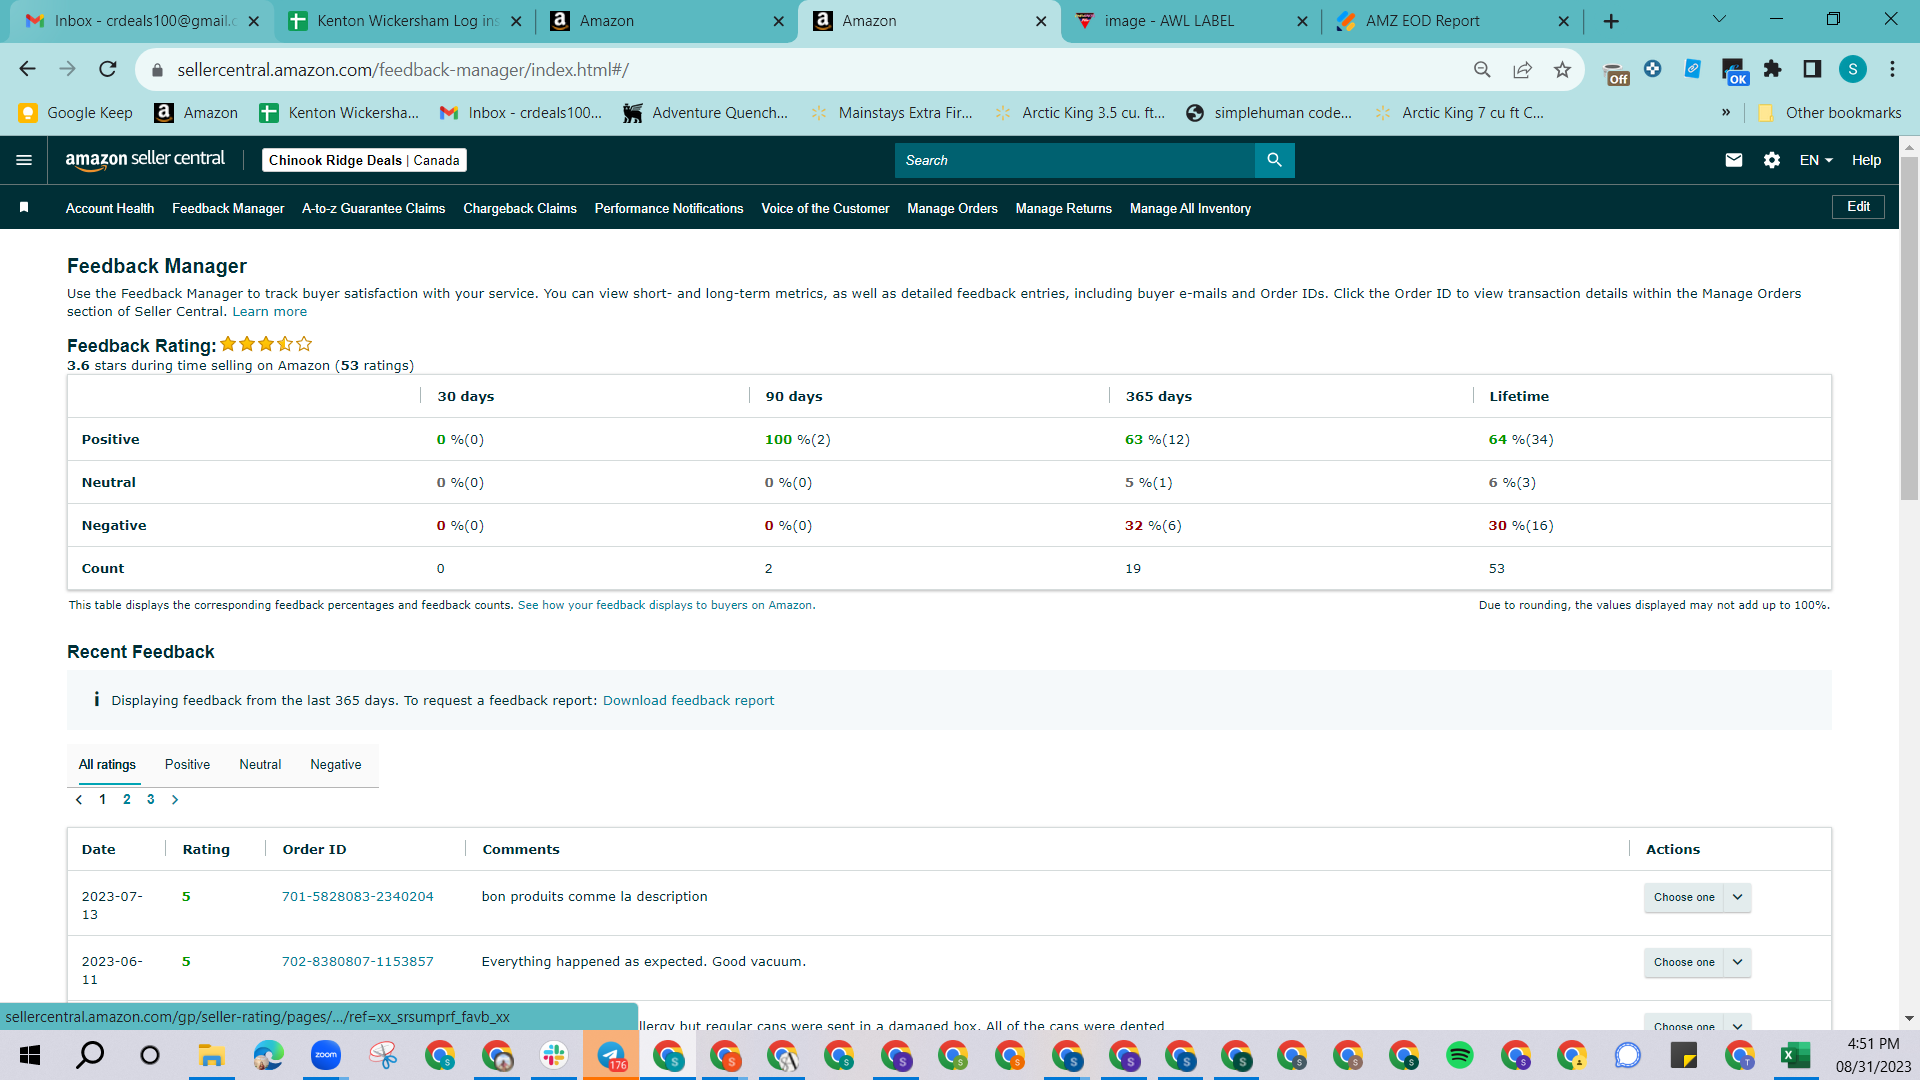Go to feedback page 3
1920x1080 pixels.
[x=151, y=800]
